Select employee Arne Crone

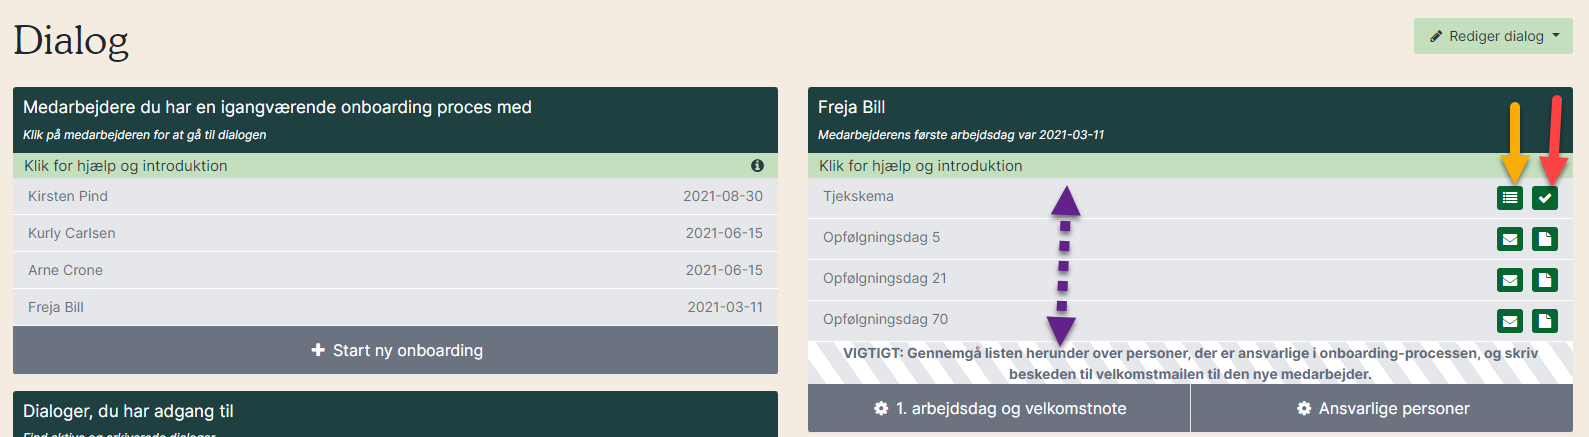coord(395,270)
